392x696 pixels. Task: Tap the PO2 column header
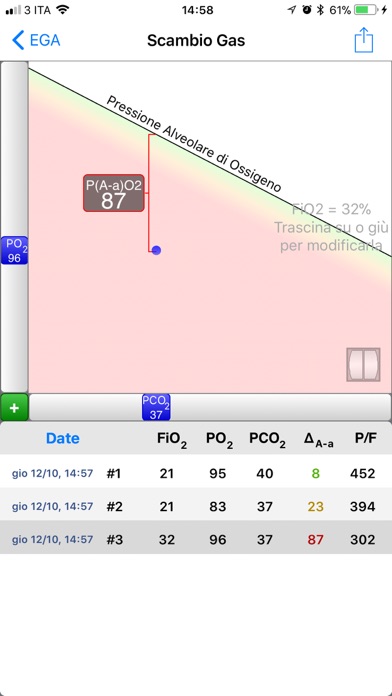click(x=219, y=440)
